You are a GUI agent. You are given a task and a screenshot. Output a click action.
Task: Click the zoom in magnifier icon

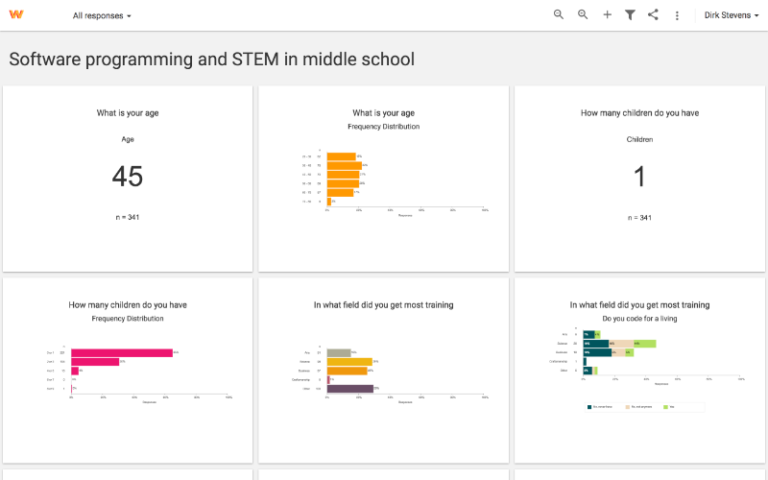pyautogui.click(x=583, y=15)
